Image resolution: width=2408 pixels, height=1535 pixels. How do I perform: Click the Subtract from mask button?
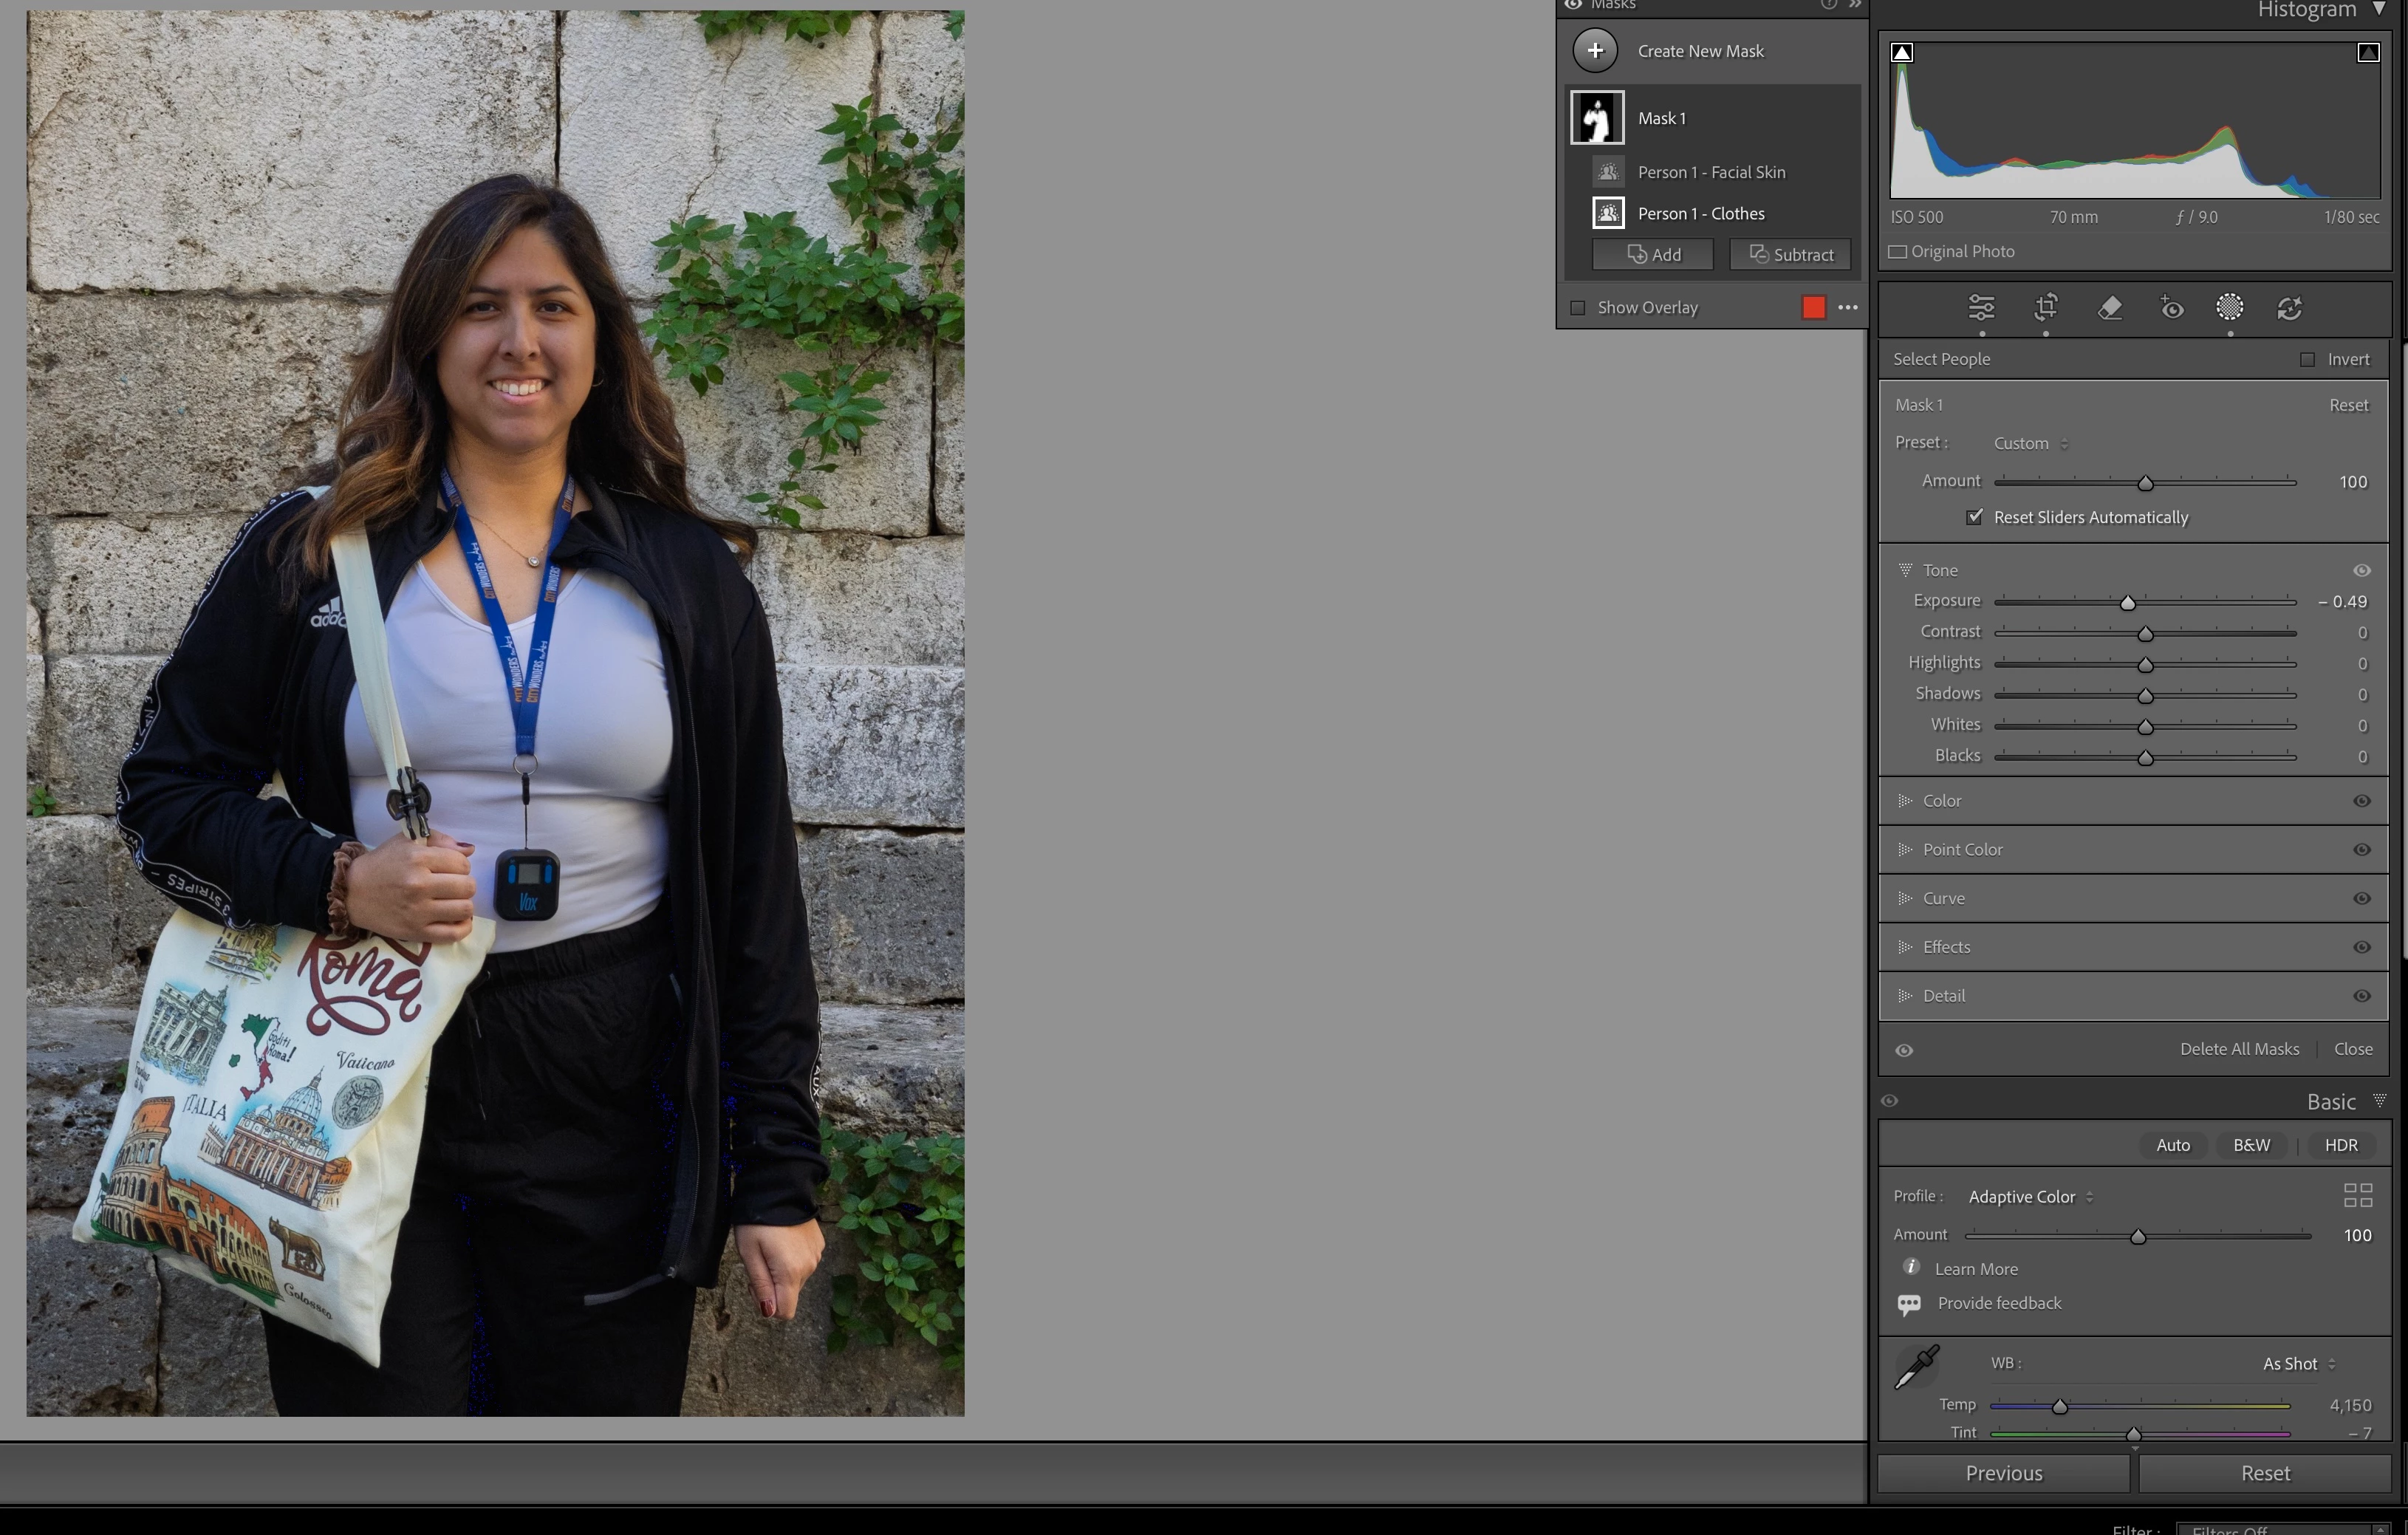point(1790,255)
